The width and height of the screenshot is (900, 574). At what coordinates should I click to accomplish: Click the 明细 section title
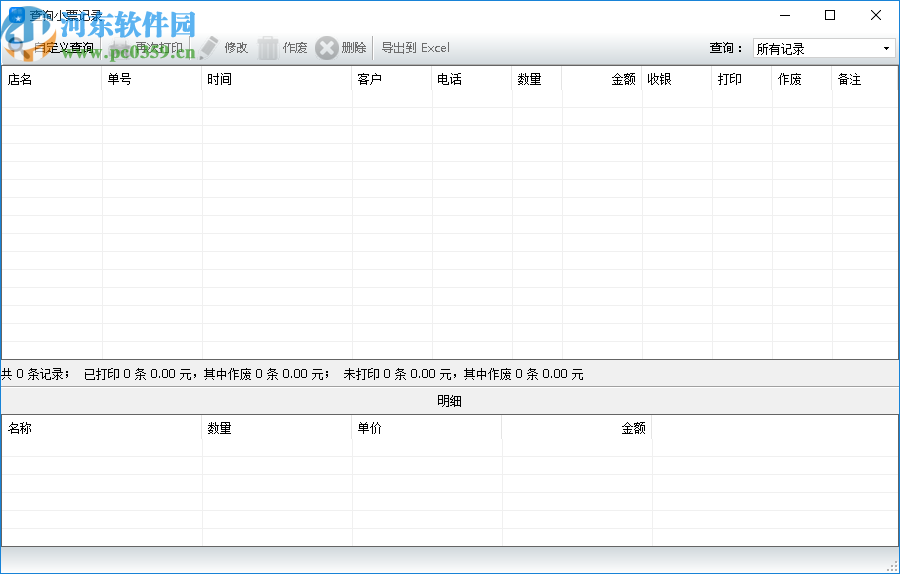(449, 401)
